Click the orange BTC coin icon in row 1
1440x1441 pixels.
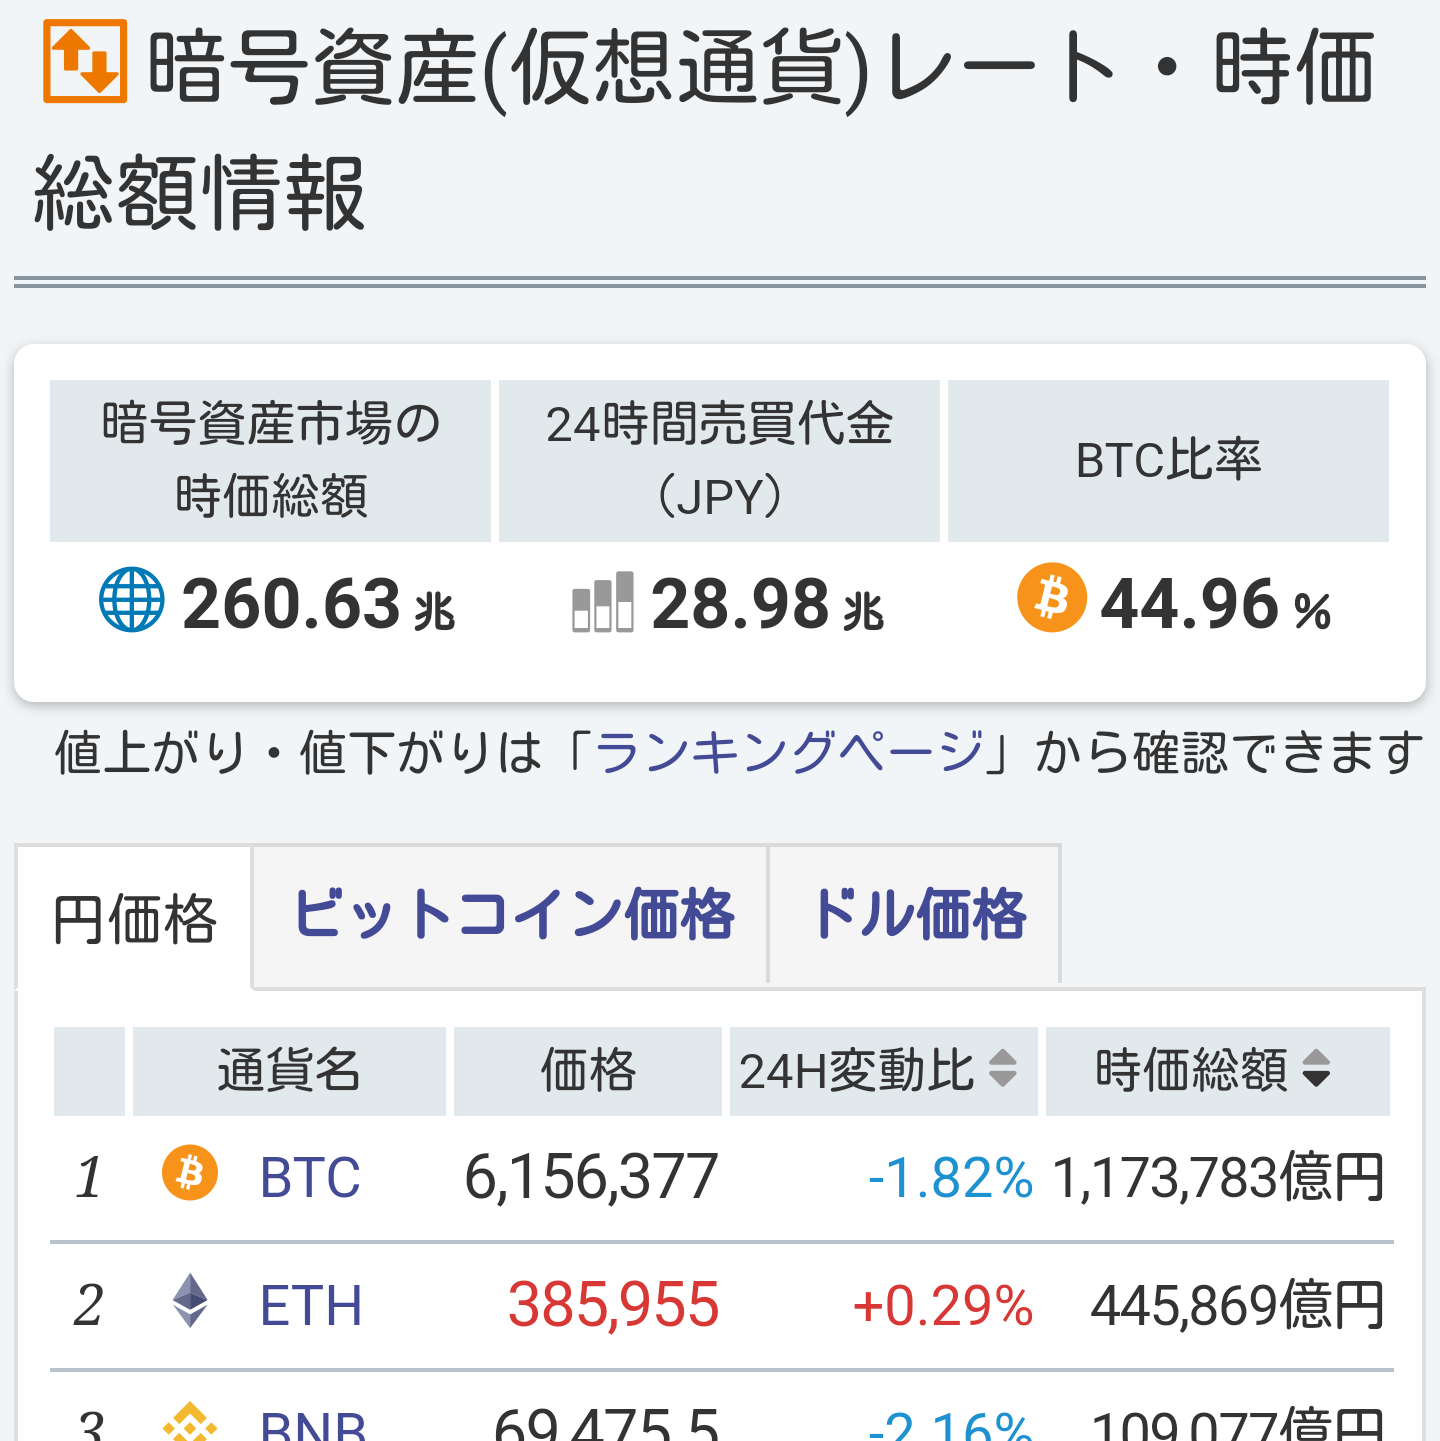190,1173
